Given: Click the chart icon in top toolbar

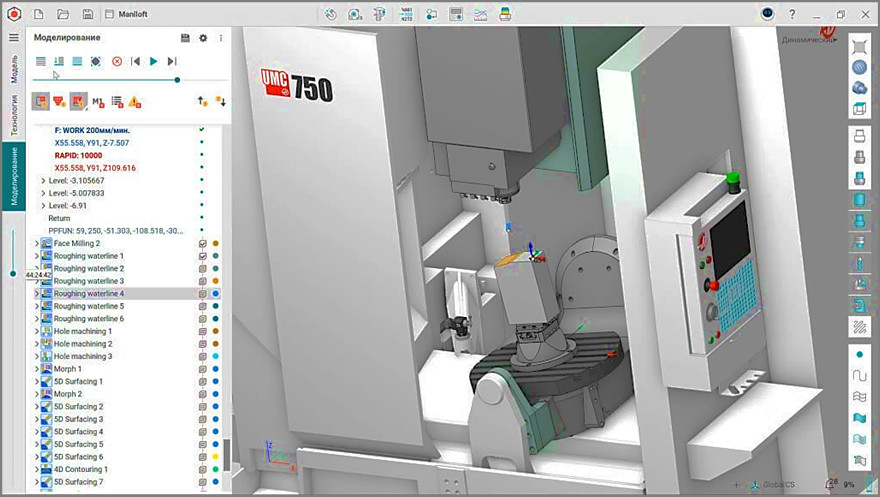Looking at the screenshot, I should pos(480,14).
